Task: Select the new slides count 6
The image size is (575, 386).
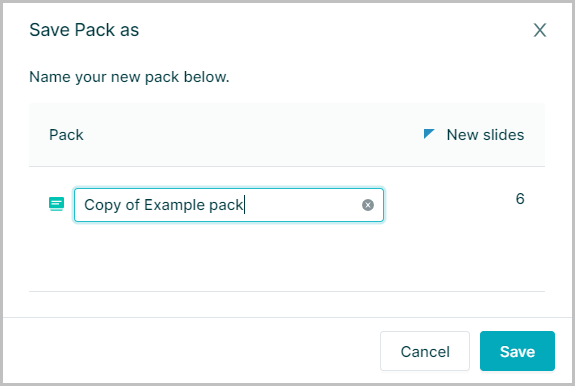Action: point(520,199)
